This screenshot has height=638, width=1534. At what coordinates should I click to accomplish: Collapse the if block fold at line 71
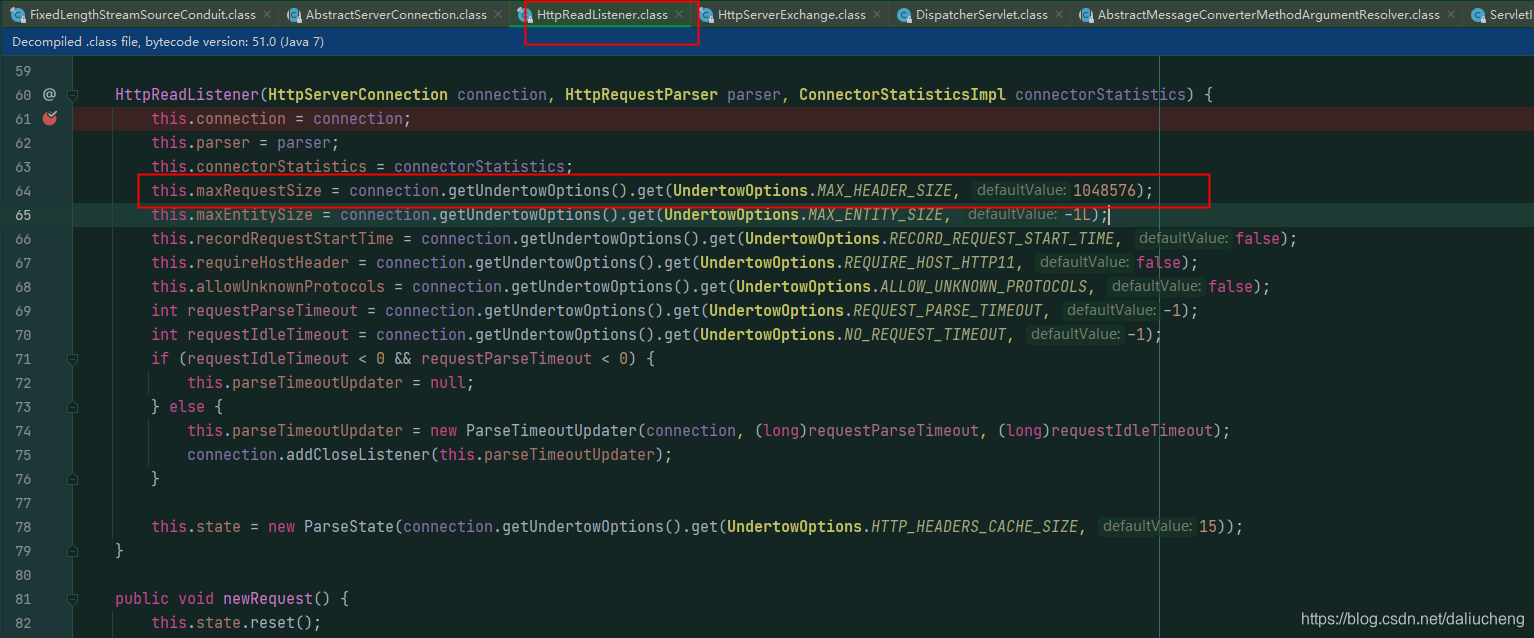pyautogui.click(x=73, y=358)
